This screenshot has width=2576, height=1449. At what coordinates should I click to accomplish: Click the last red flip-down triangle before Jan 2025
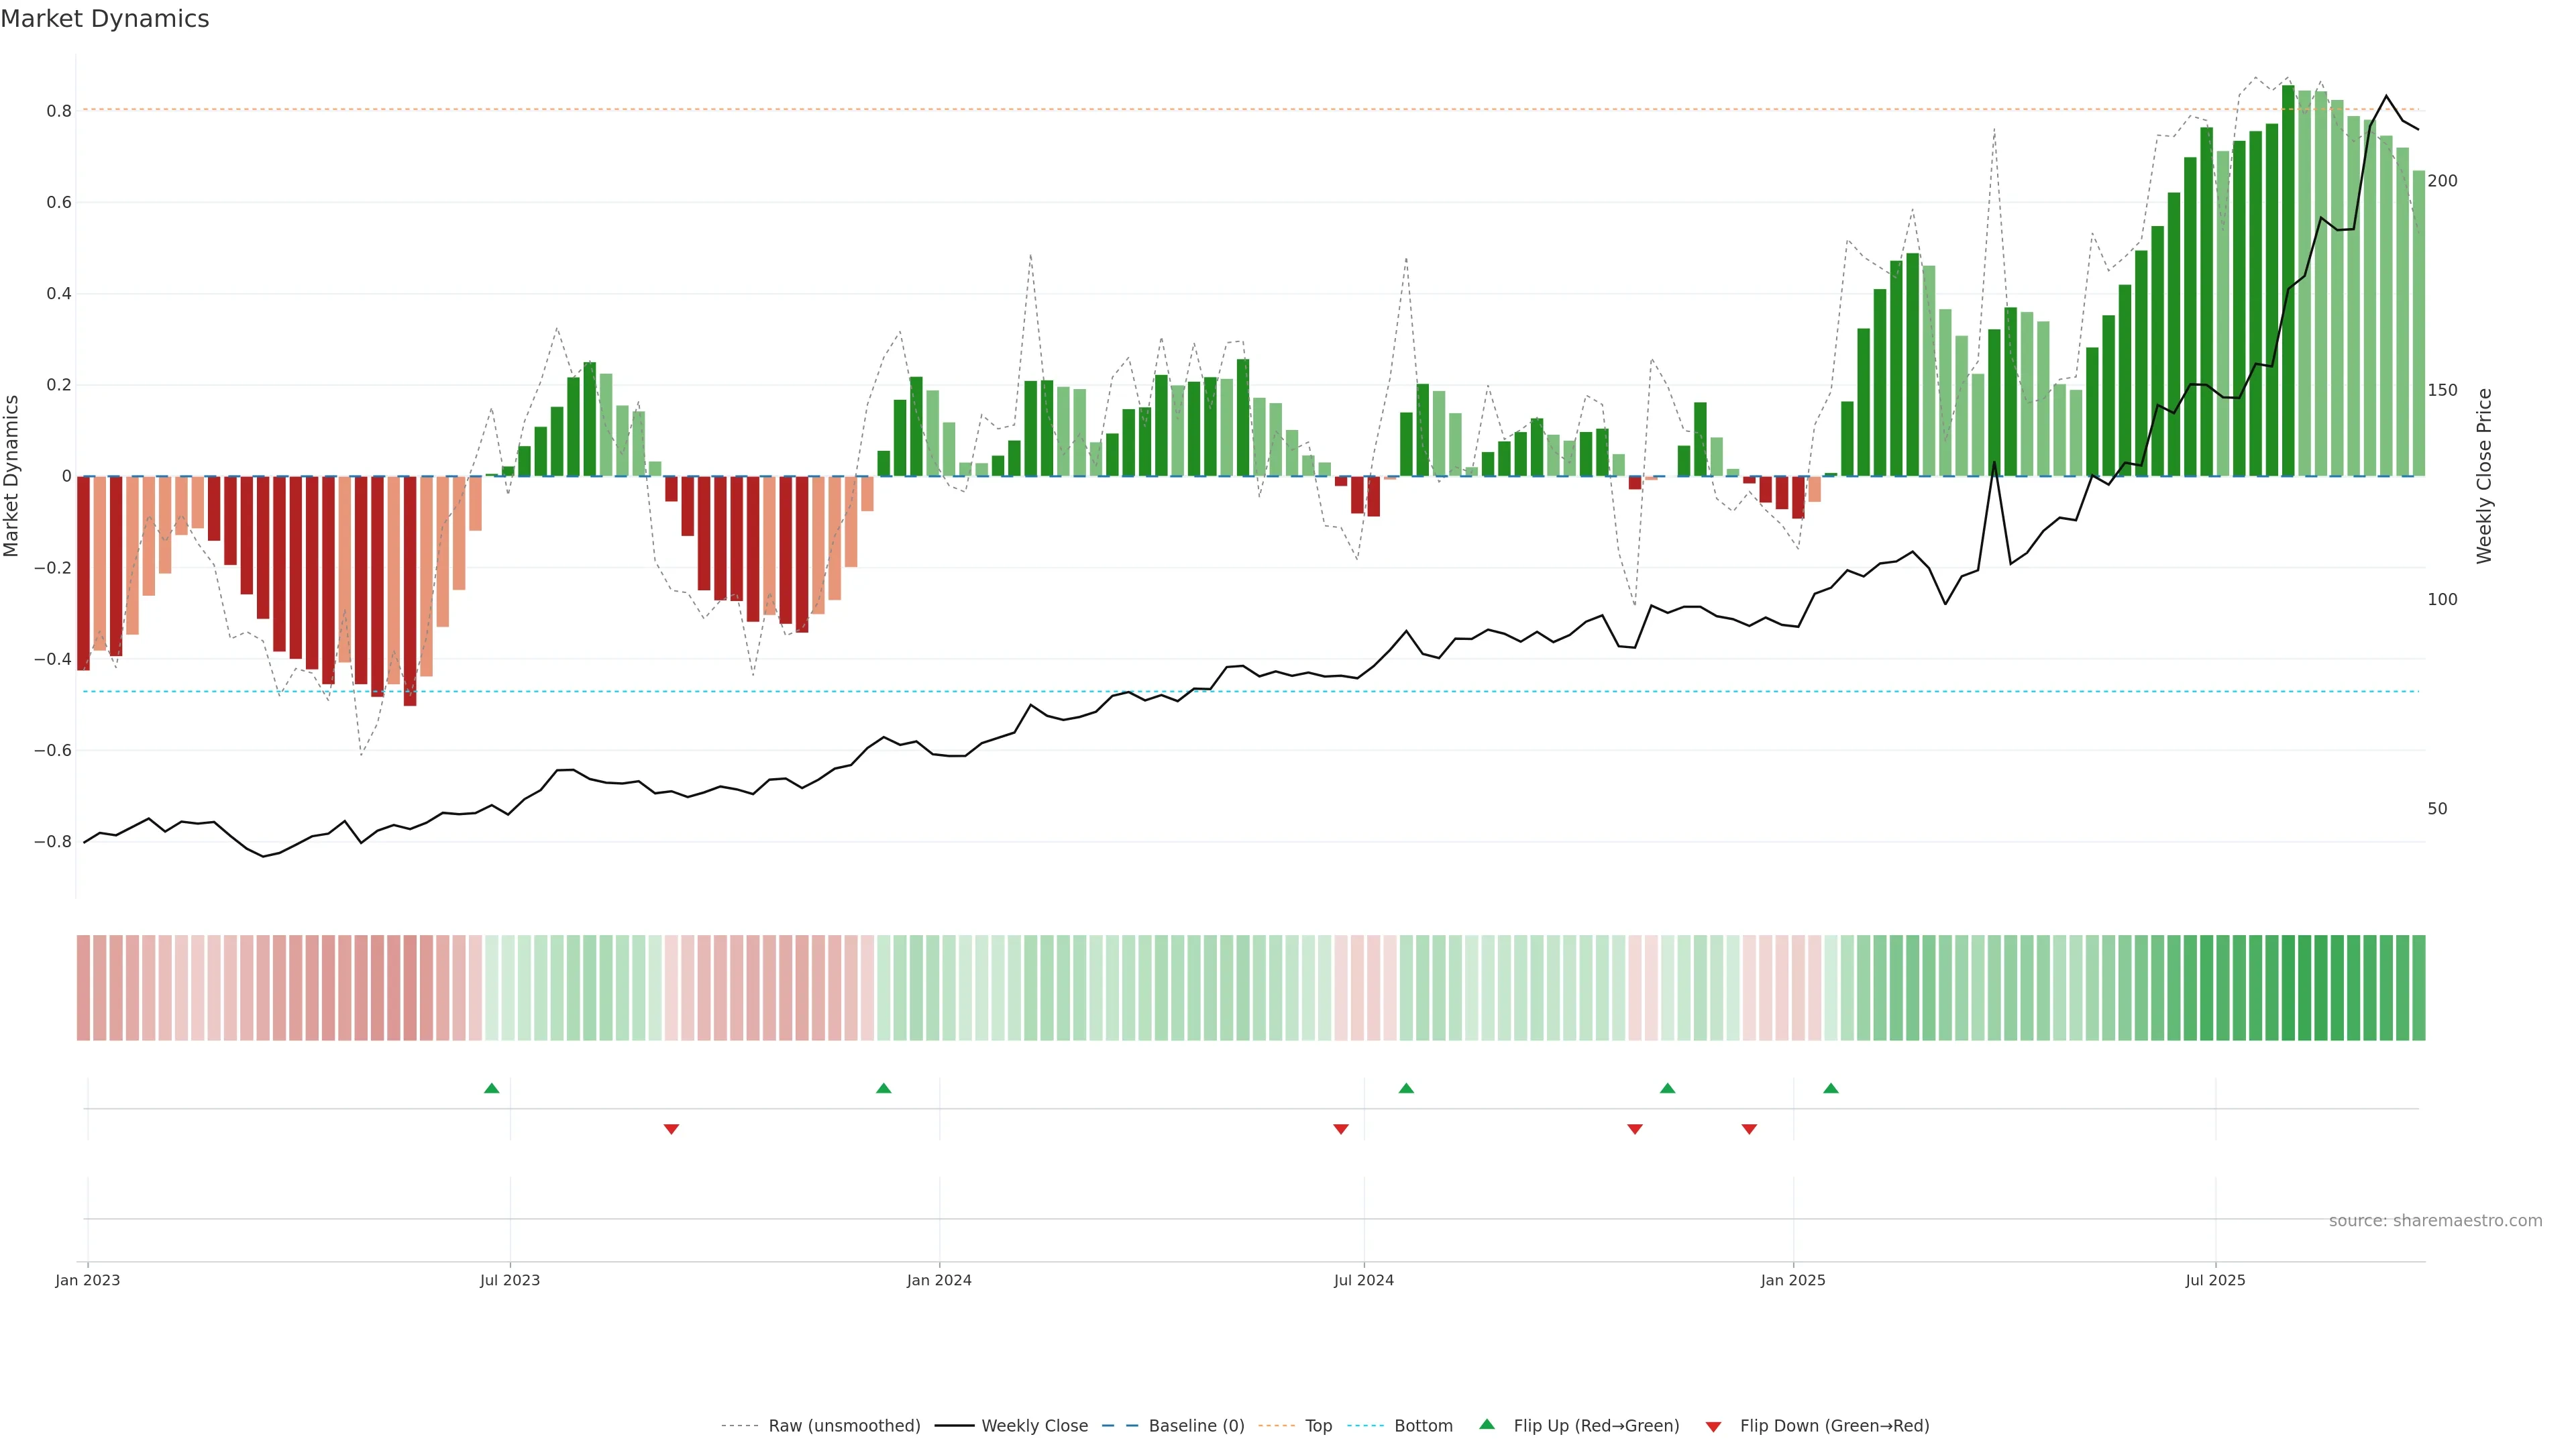1749,1129
